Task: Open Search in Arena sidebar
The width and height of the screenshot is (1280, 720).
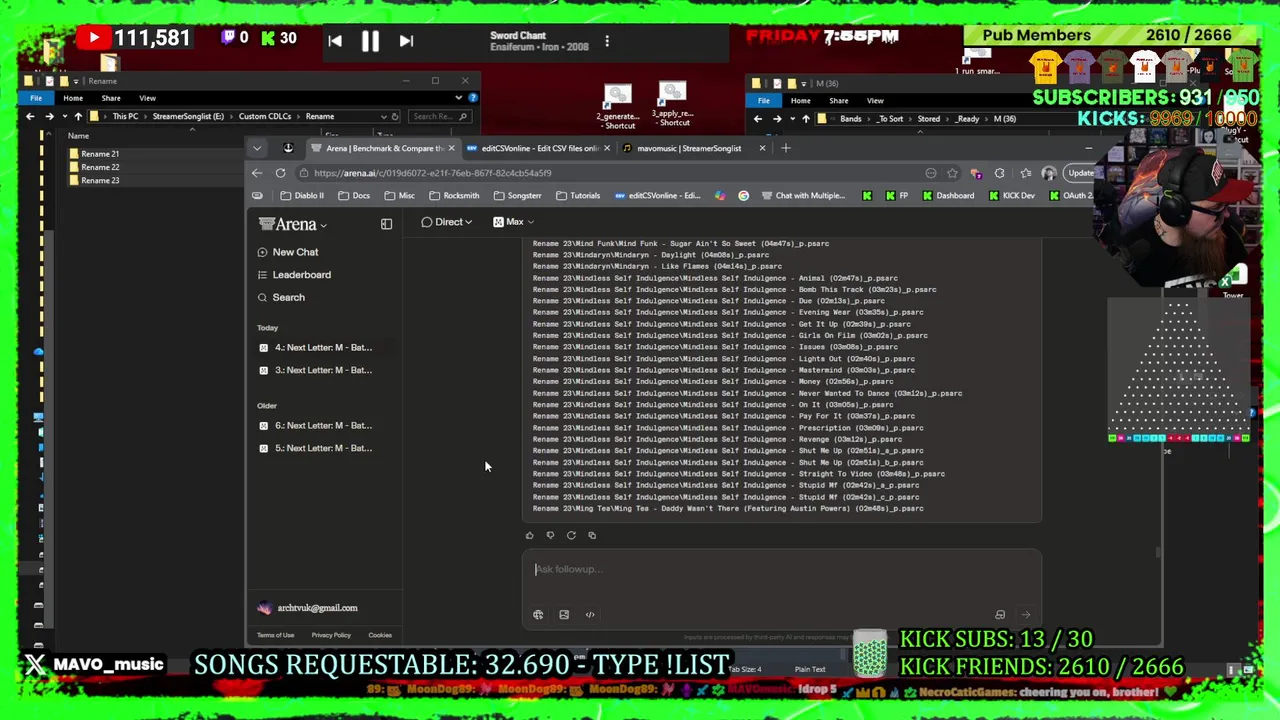Action: 281,297
